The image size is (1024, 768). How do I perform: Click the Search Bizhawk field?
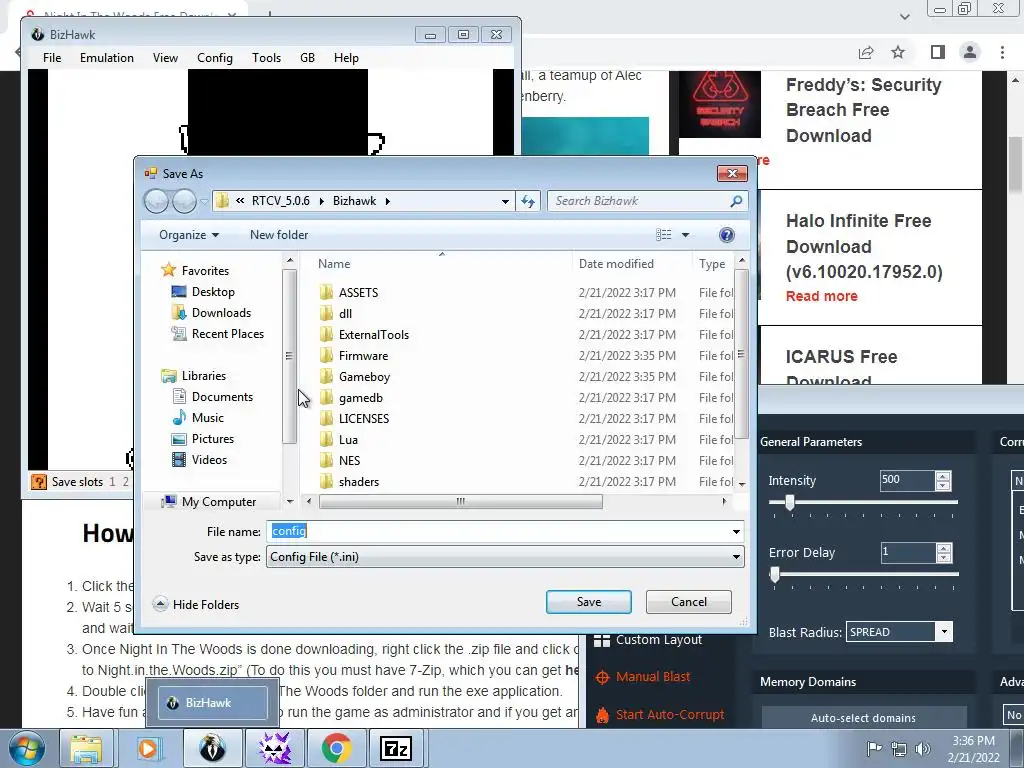point(638,201)
